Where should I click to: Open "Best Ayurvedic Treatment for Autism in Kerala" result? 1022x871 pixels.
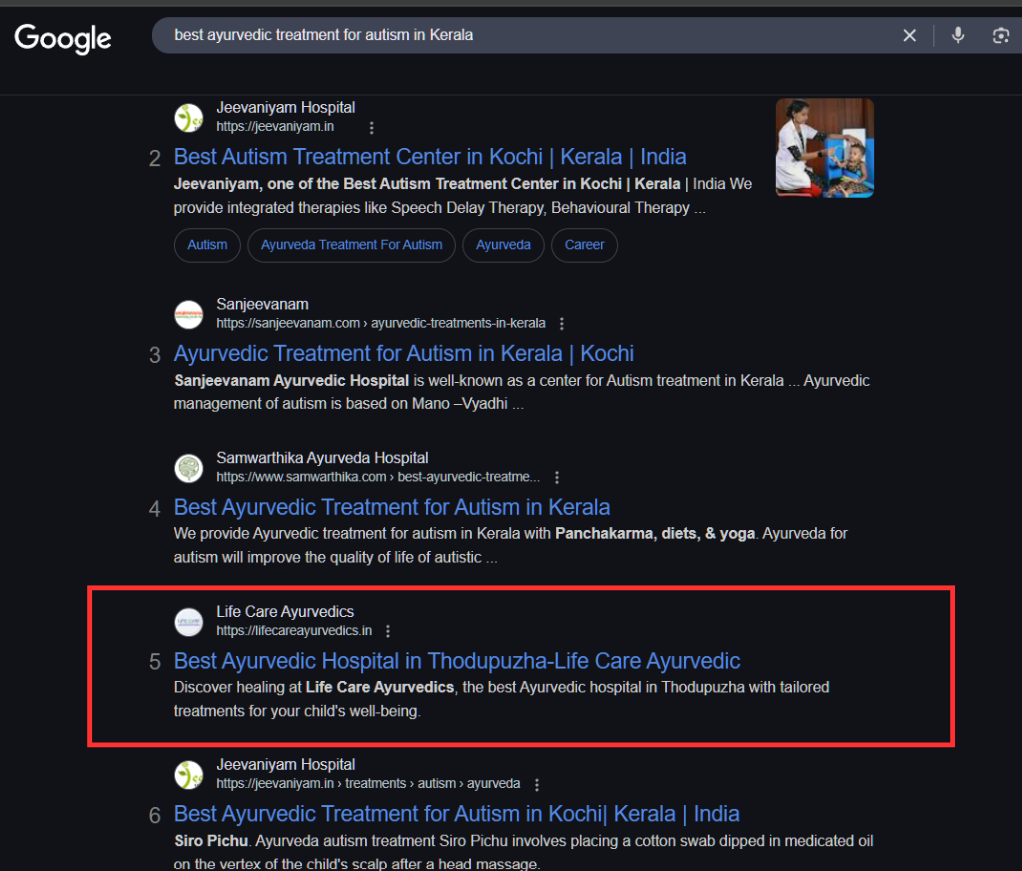[392, 507]
